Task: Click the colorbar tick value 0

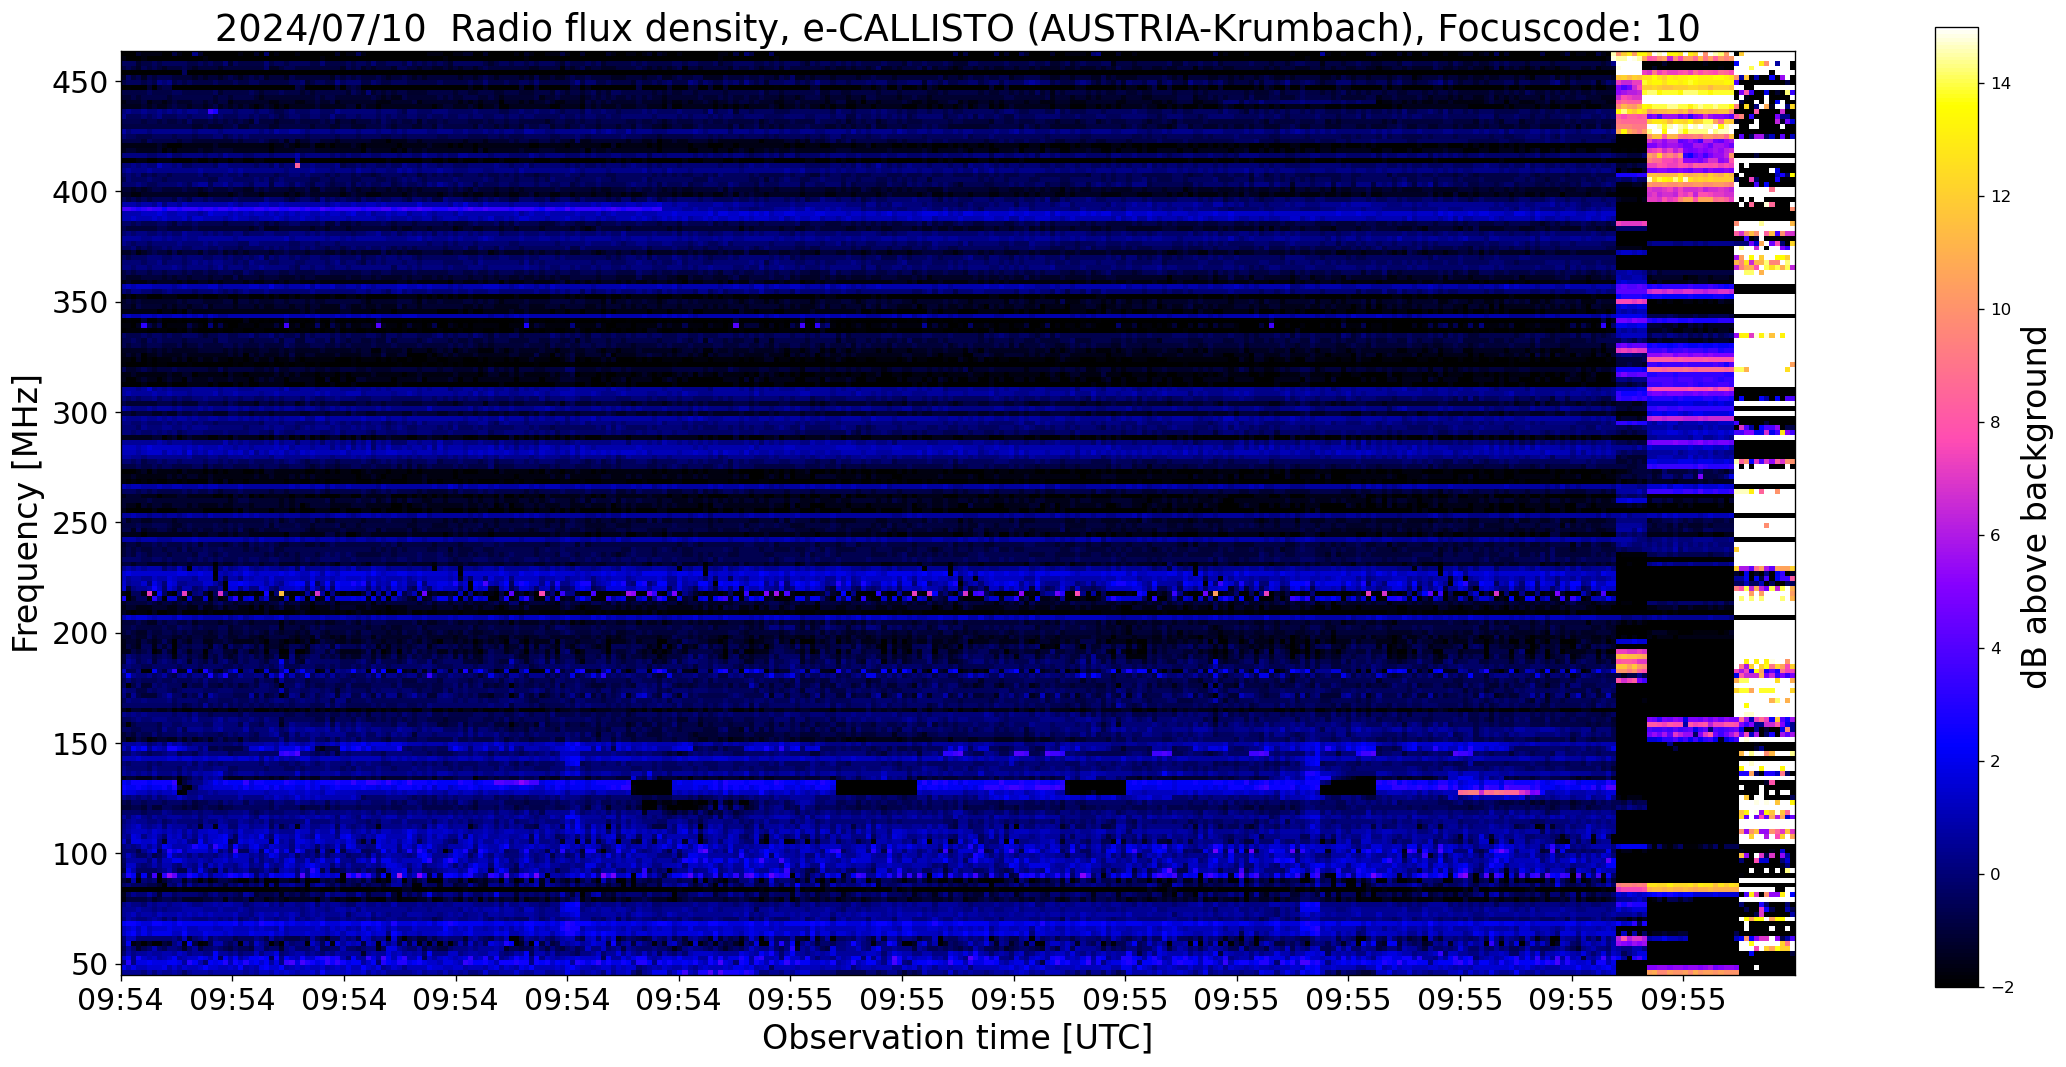Action: 1995,875
